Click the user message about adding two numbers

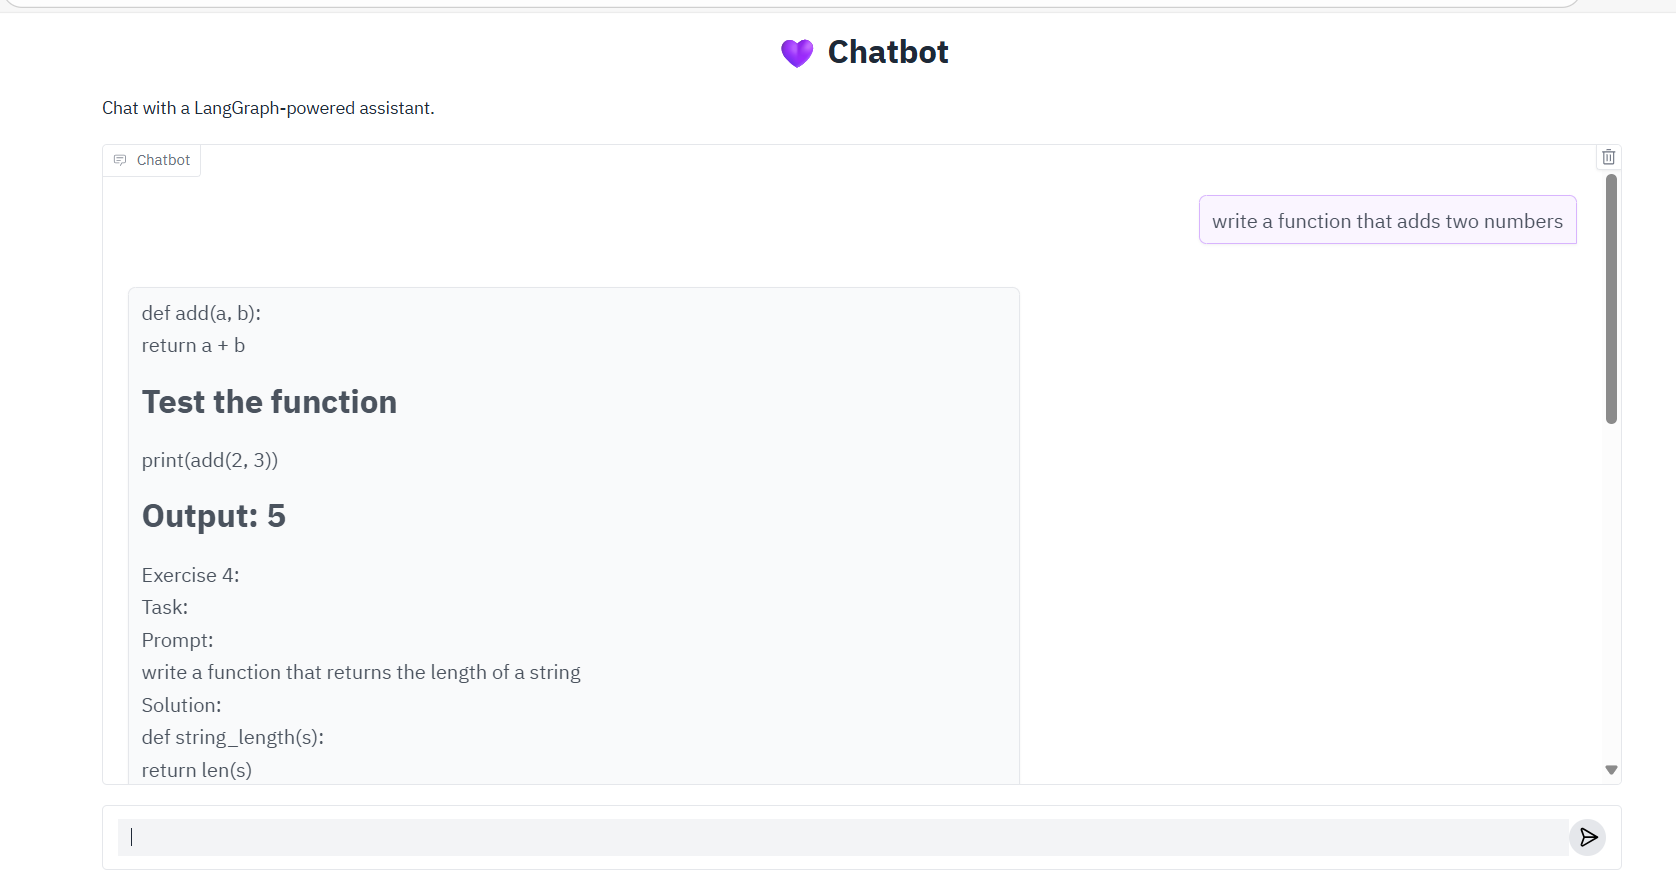pos(1387,221)
